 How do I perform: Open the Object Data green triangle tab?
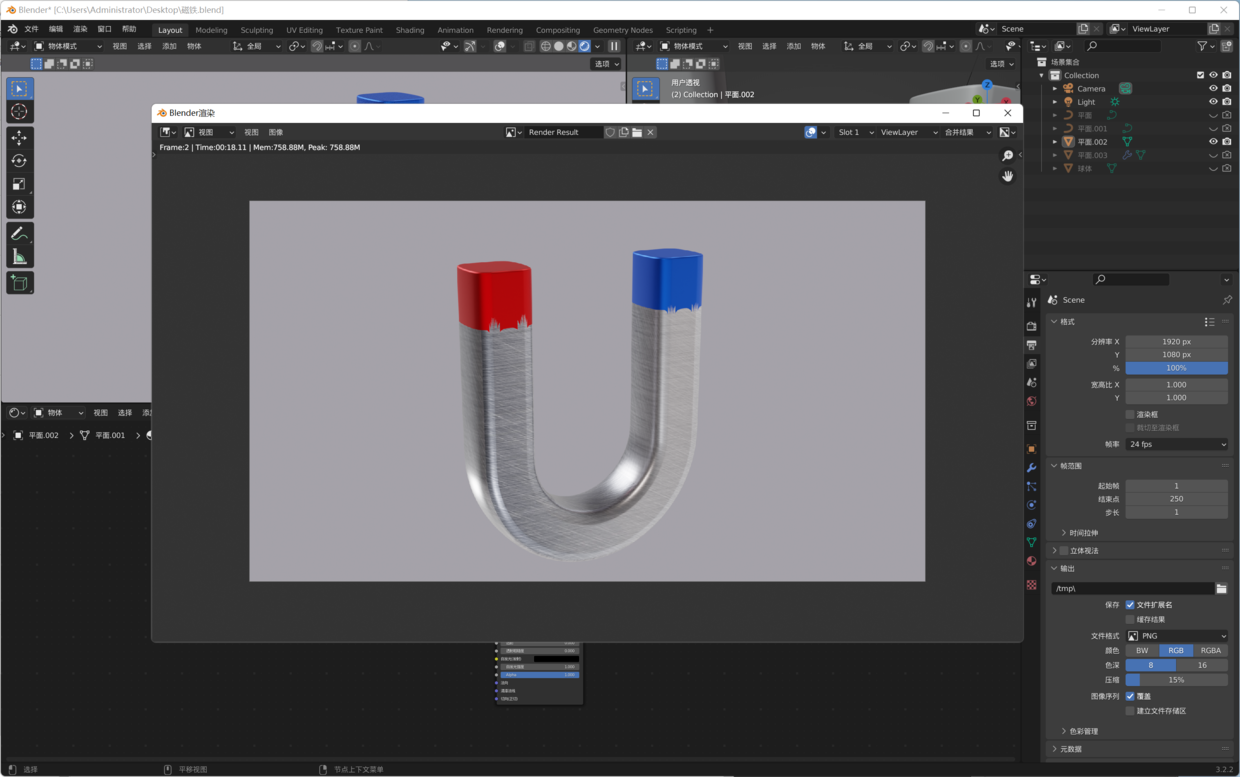tap(1031, 542)
